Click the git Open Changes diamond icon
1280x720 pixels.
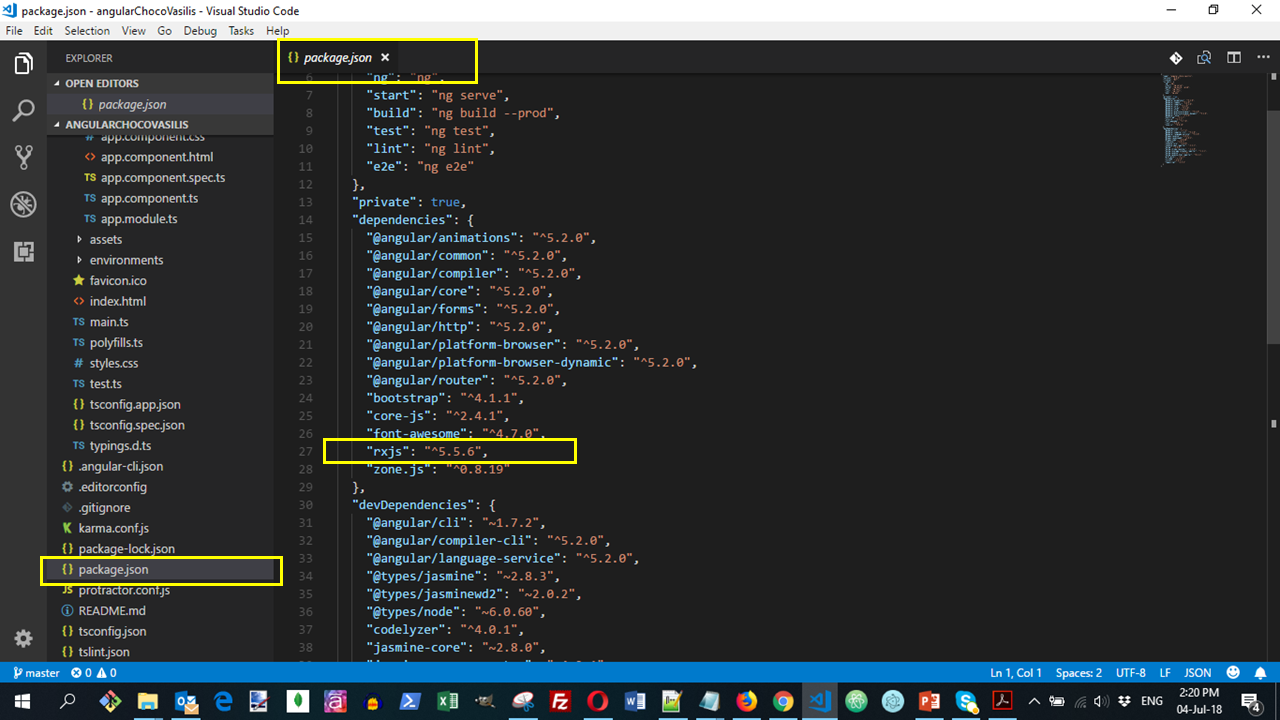point(1176,58)
